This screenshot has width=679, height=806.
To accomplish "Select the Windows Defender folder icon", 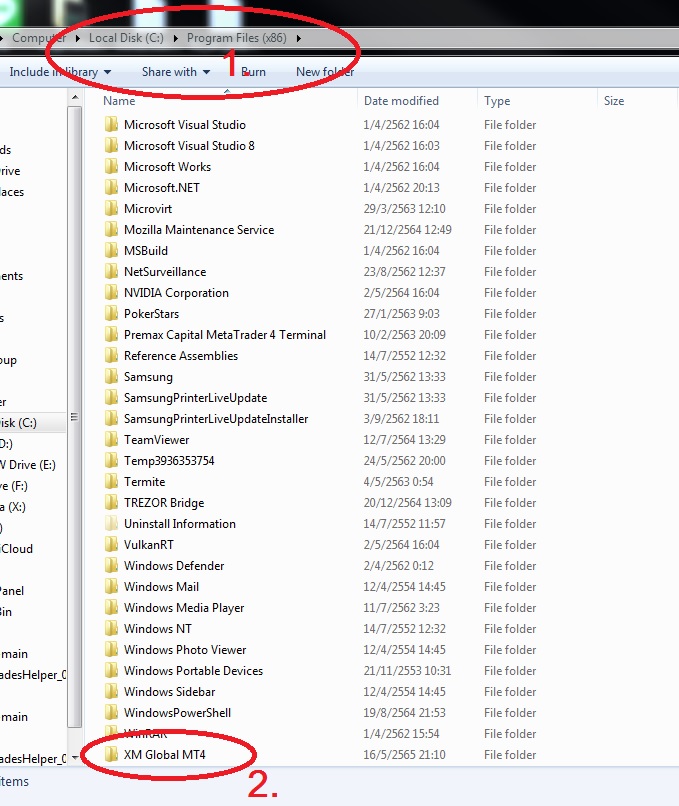I will [x=111, y=566].
